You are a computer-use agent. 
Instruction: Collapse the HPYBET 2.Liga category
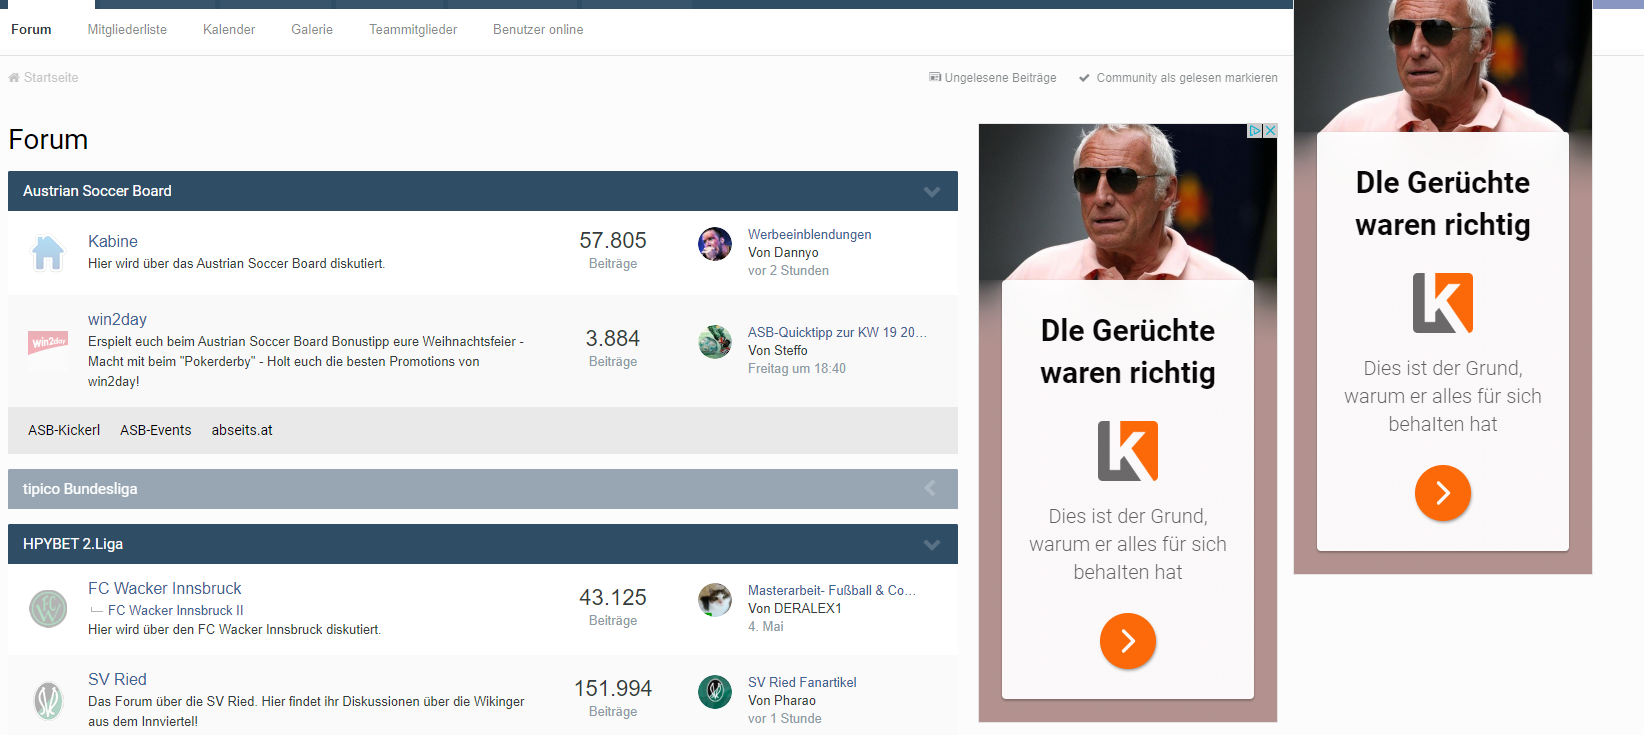(932, 544)
